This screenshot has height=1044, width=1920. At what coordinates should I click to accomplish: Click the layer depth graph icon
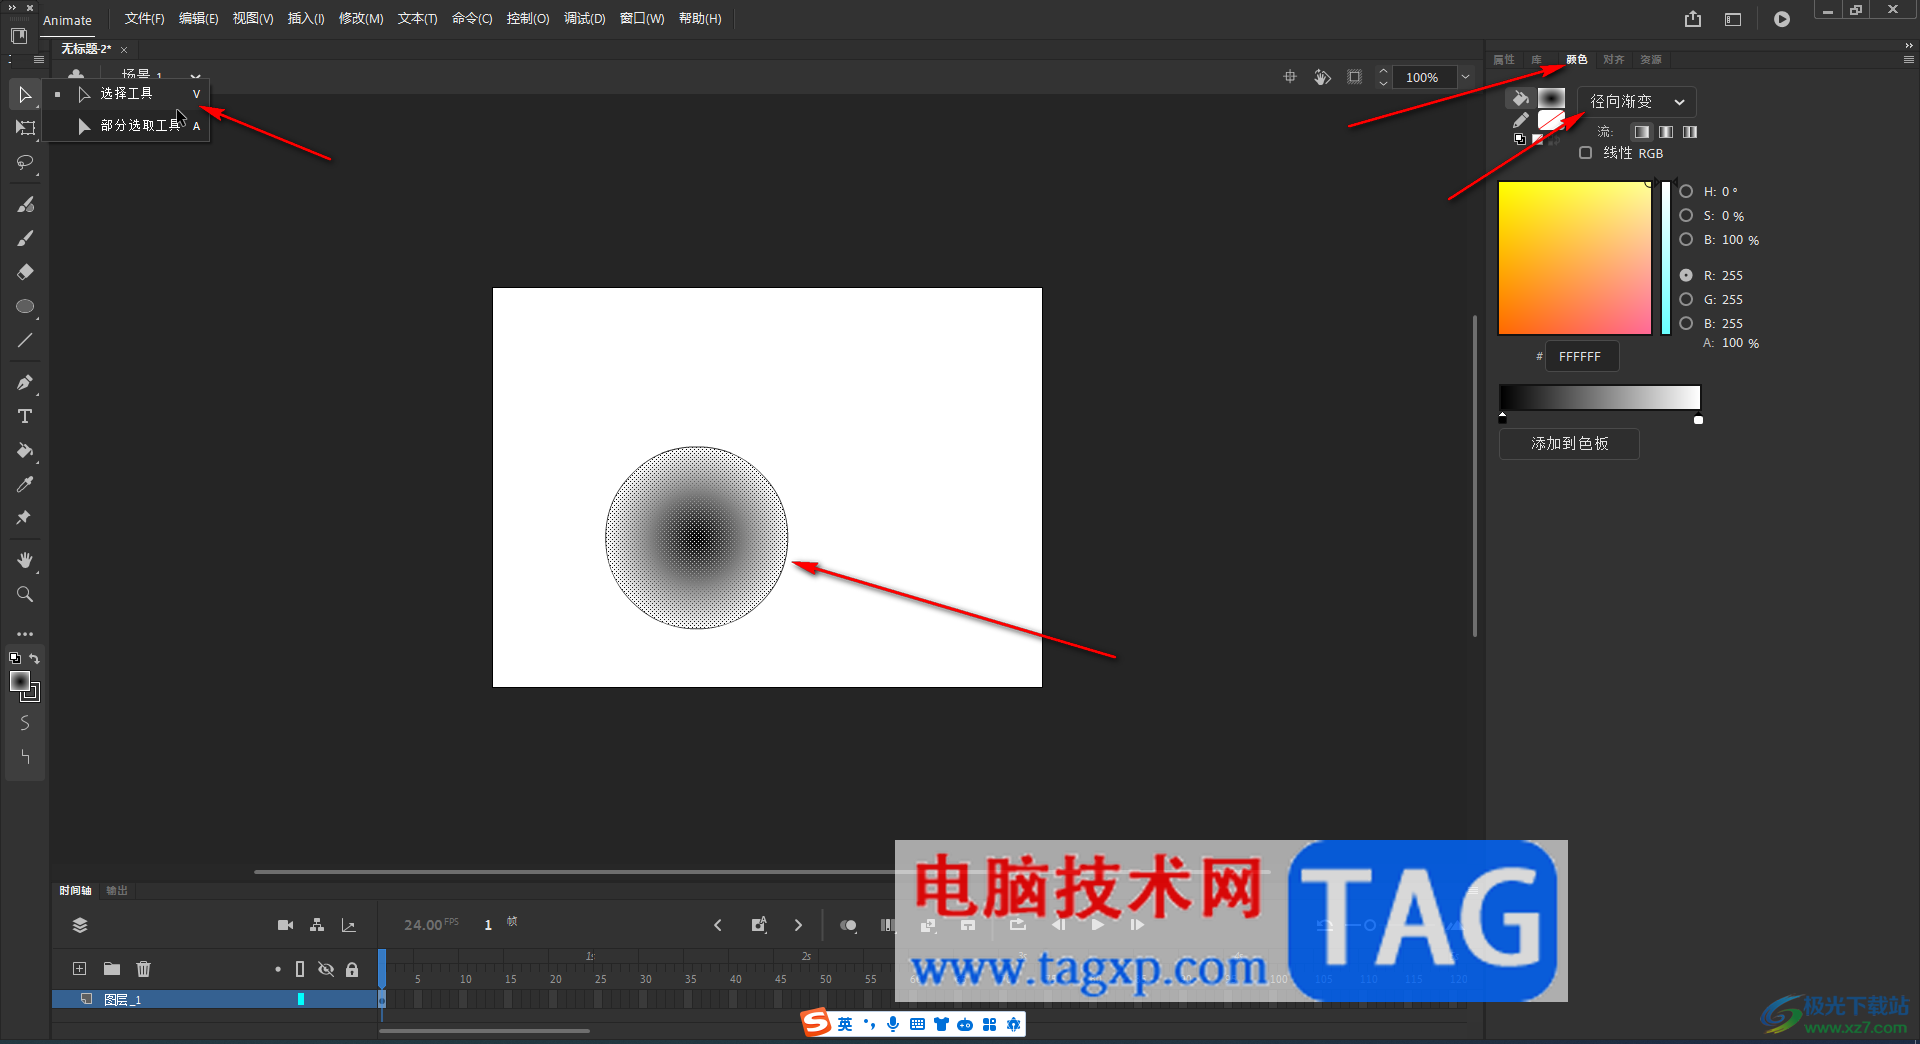(349, 925)
